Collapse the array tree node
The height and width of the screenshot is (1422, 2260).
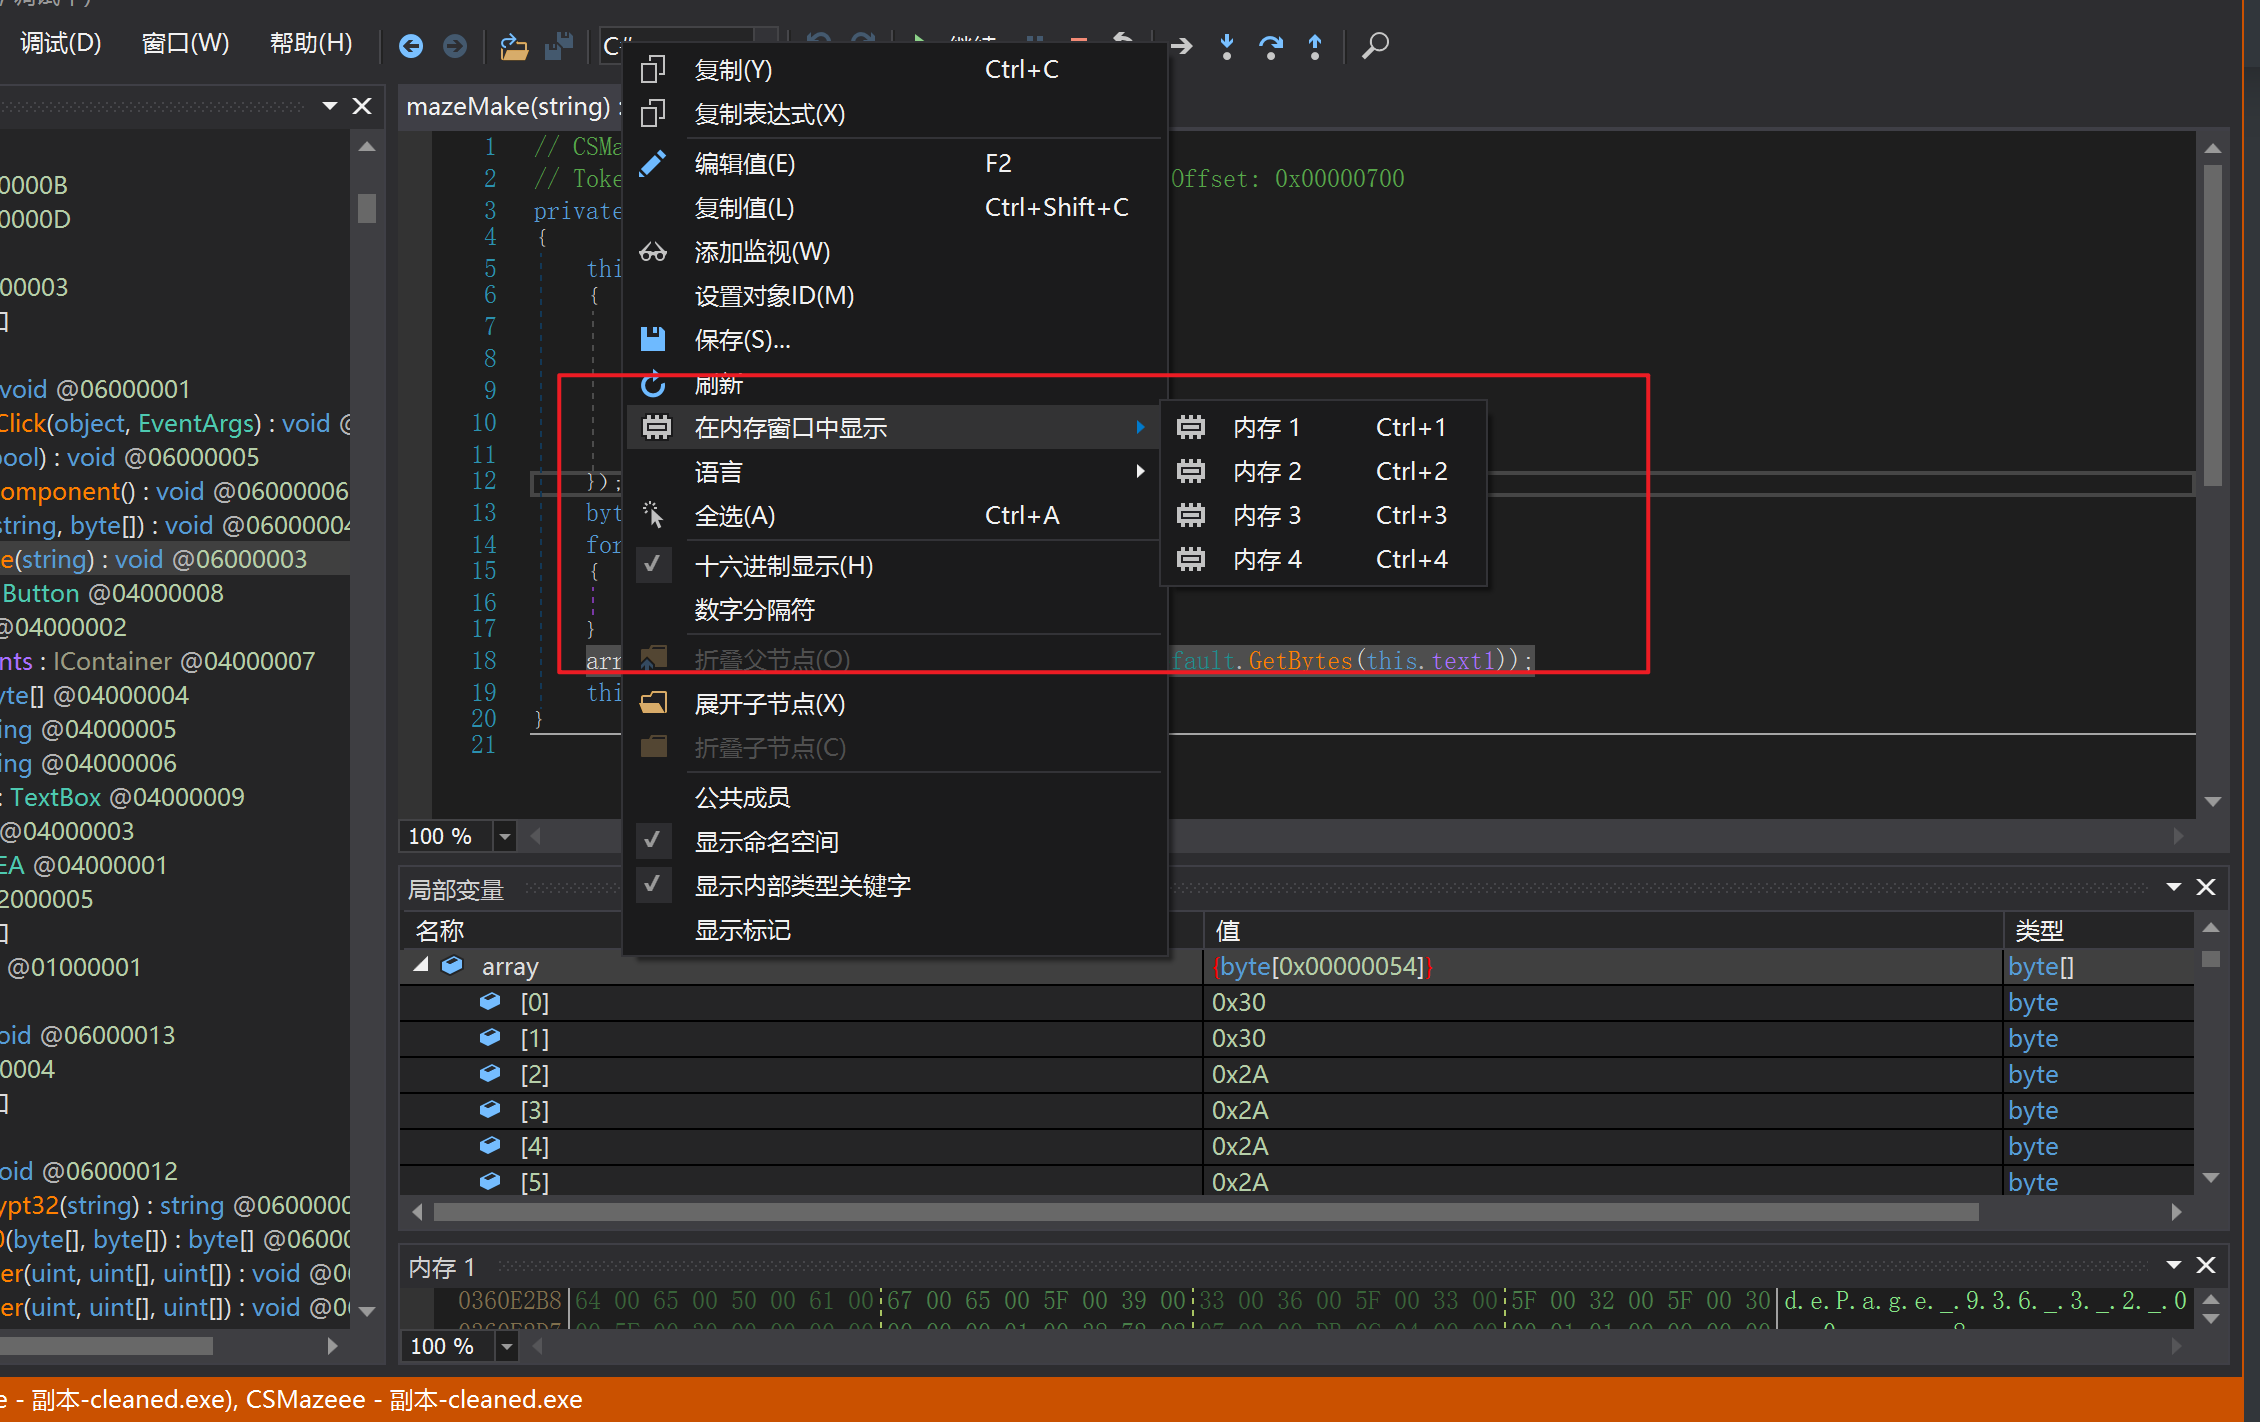click(x=421, y=965)
